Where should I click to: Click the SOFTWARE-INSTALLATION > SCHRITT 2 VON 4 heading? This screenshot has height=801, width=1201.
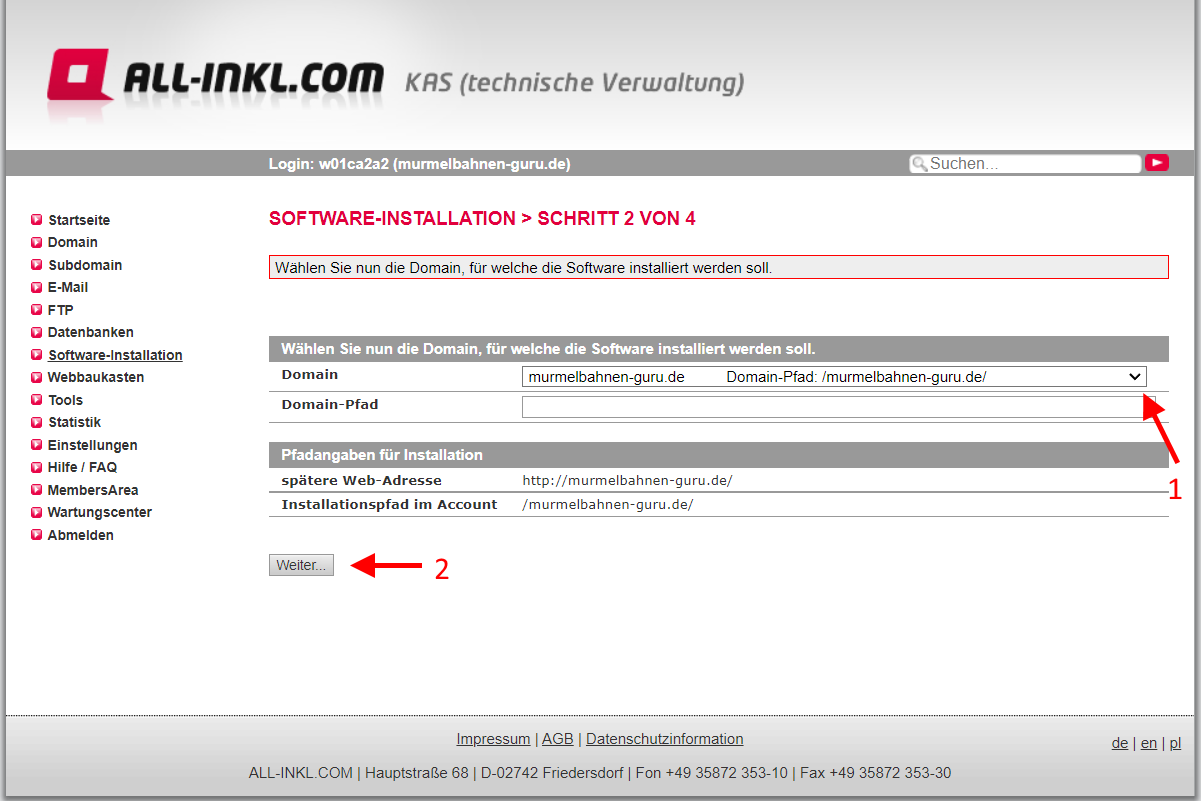click(482, 219)
